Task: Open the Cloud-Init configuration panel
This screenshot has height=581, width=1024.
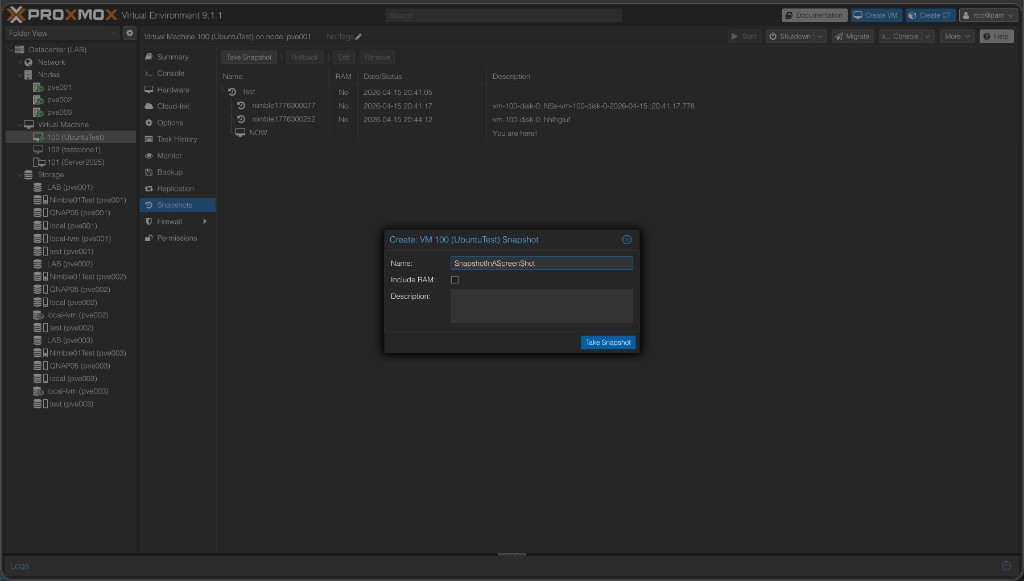Action: 172,106
